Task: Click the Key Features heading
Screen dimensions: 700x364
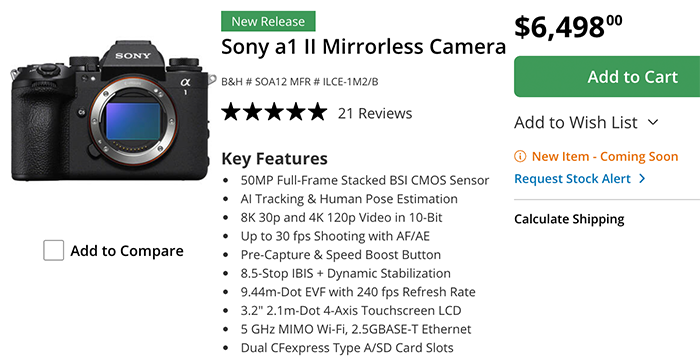Action: point(275,159)
